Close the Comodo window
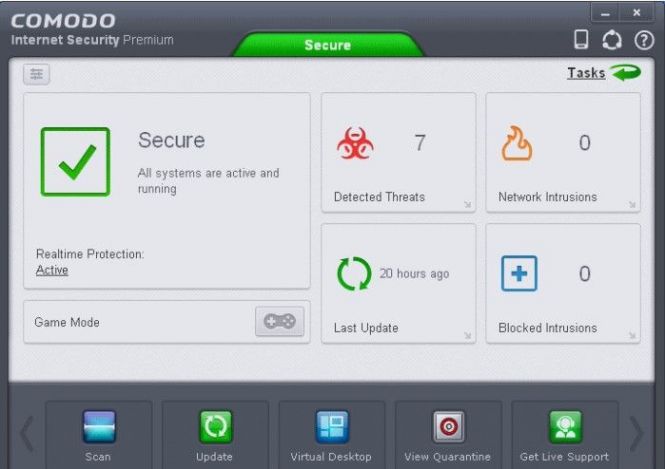The width and height of the screenshot is (665, 469). (x=636, y=13)
